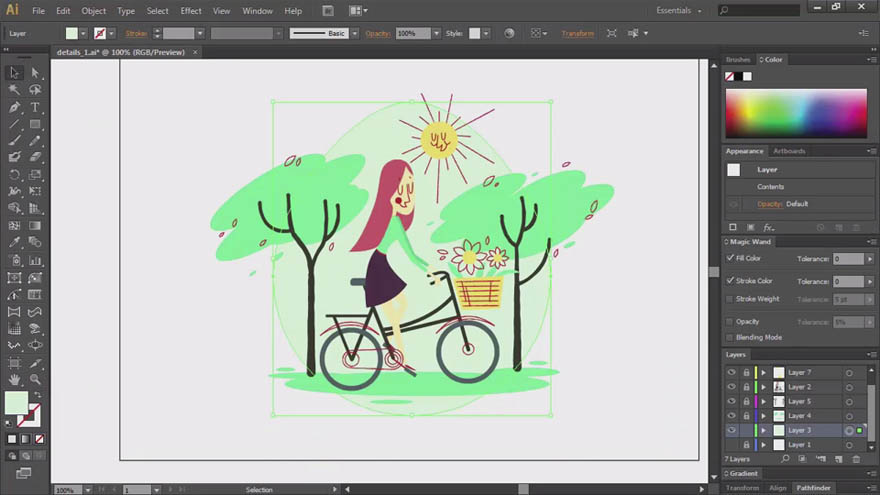Expand Layer 3 contents triangle
The width and height of the screenshot is (880, 495).
coord(763,430)
